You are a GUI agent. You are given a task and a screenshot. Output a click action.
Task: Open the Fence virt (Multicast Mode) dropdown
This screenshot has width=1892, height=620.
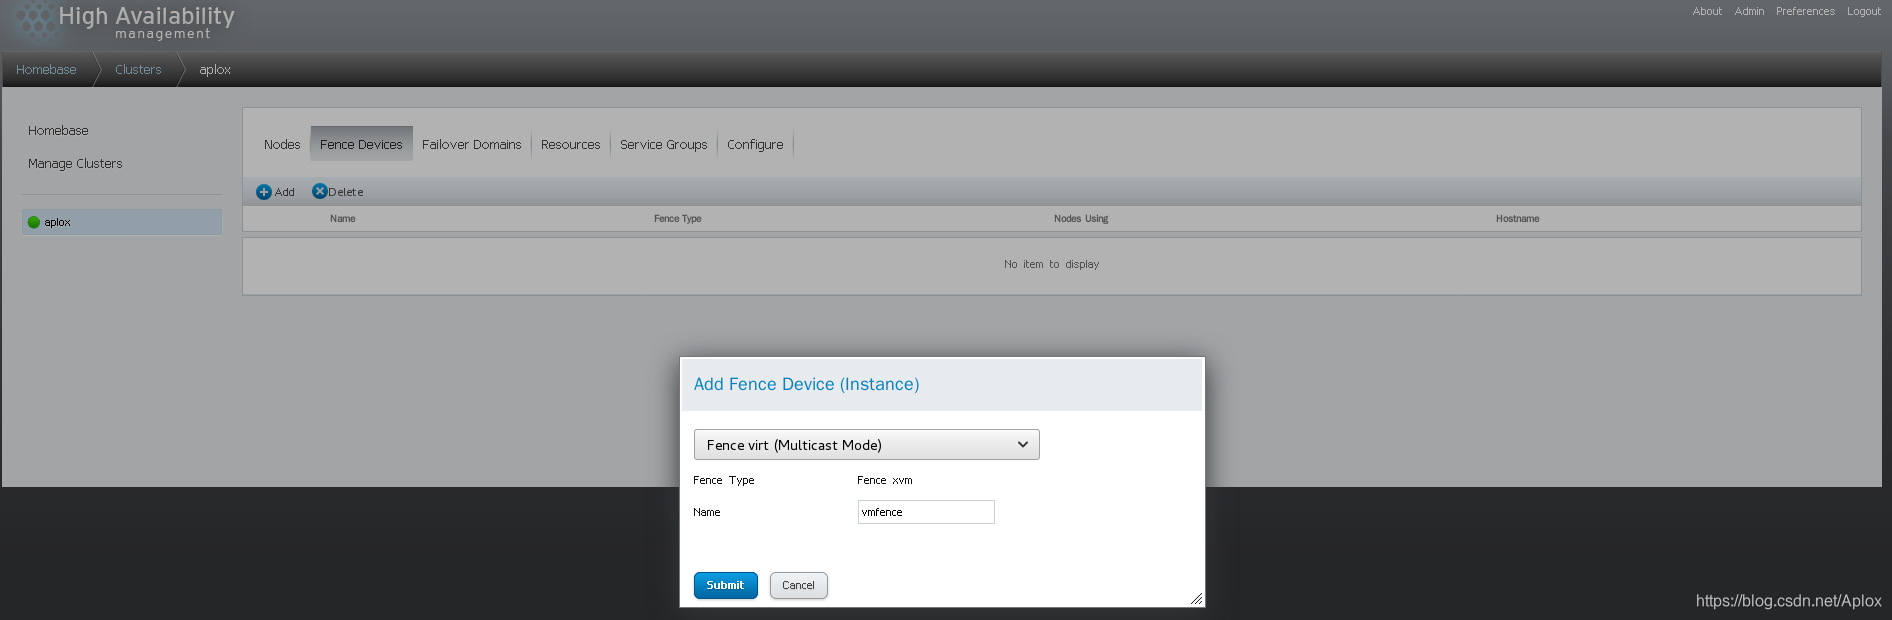[x=866, y=445]
